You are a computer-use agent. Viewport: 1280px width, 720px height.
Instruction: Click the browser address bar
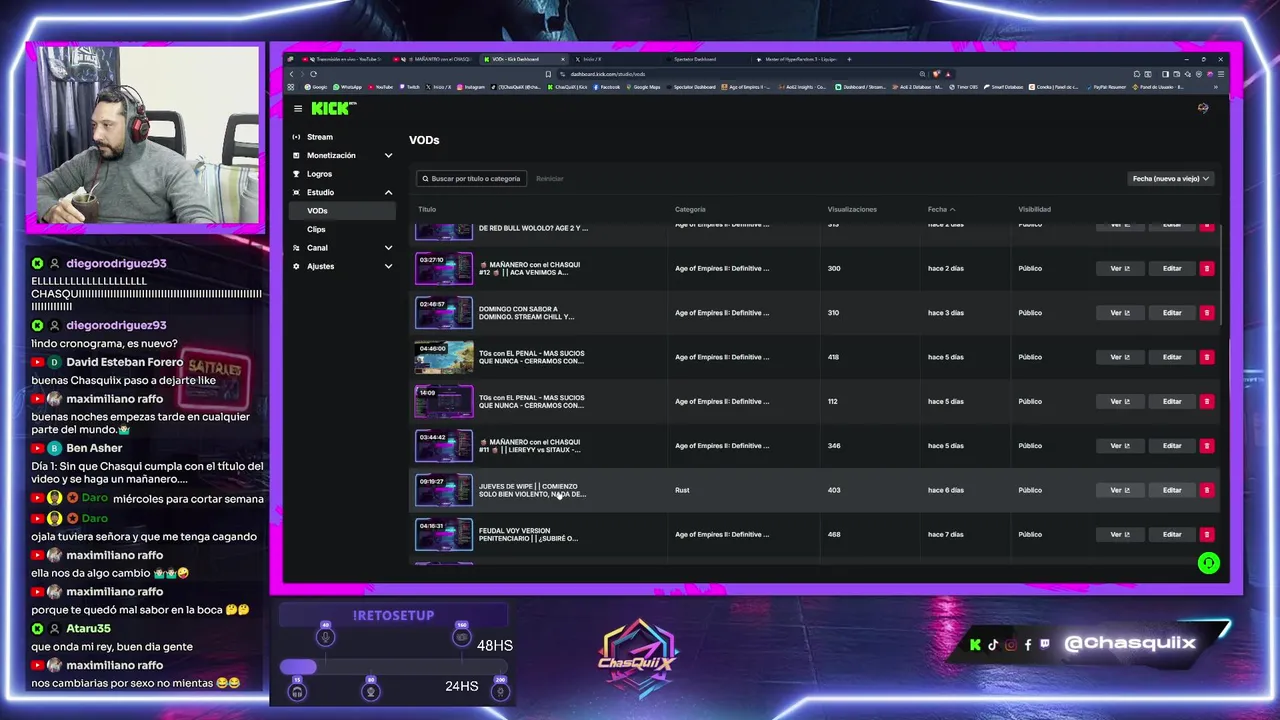(740, 74)
